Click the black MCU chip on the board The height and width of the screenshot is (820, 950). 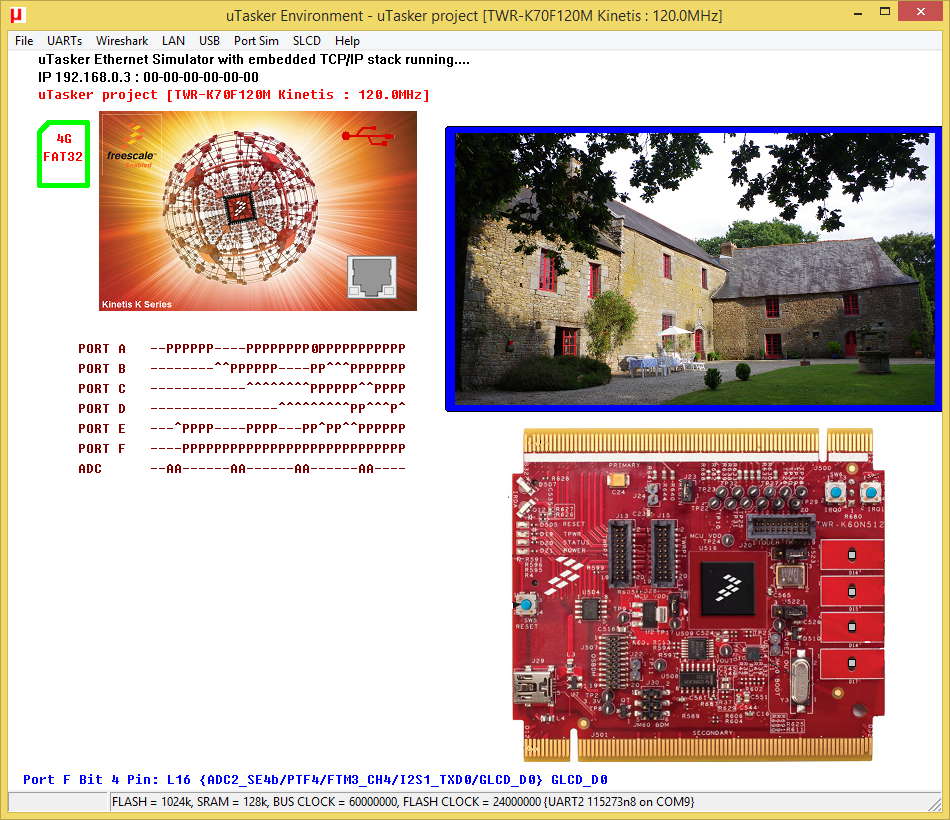[727, 588]
